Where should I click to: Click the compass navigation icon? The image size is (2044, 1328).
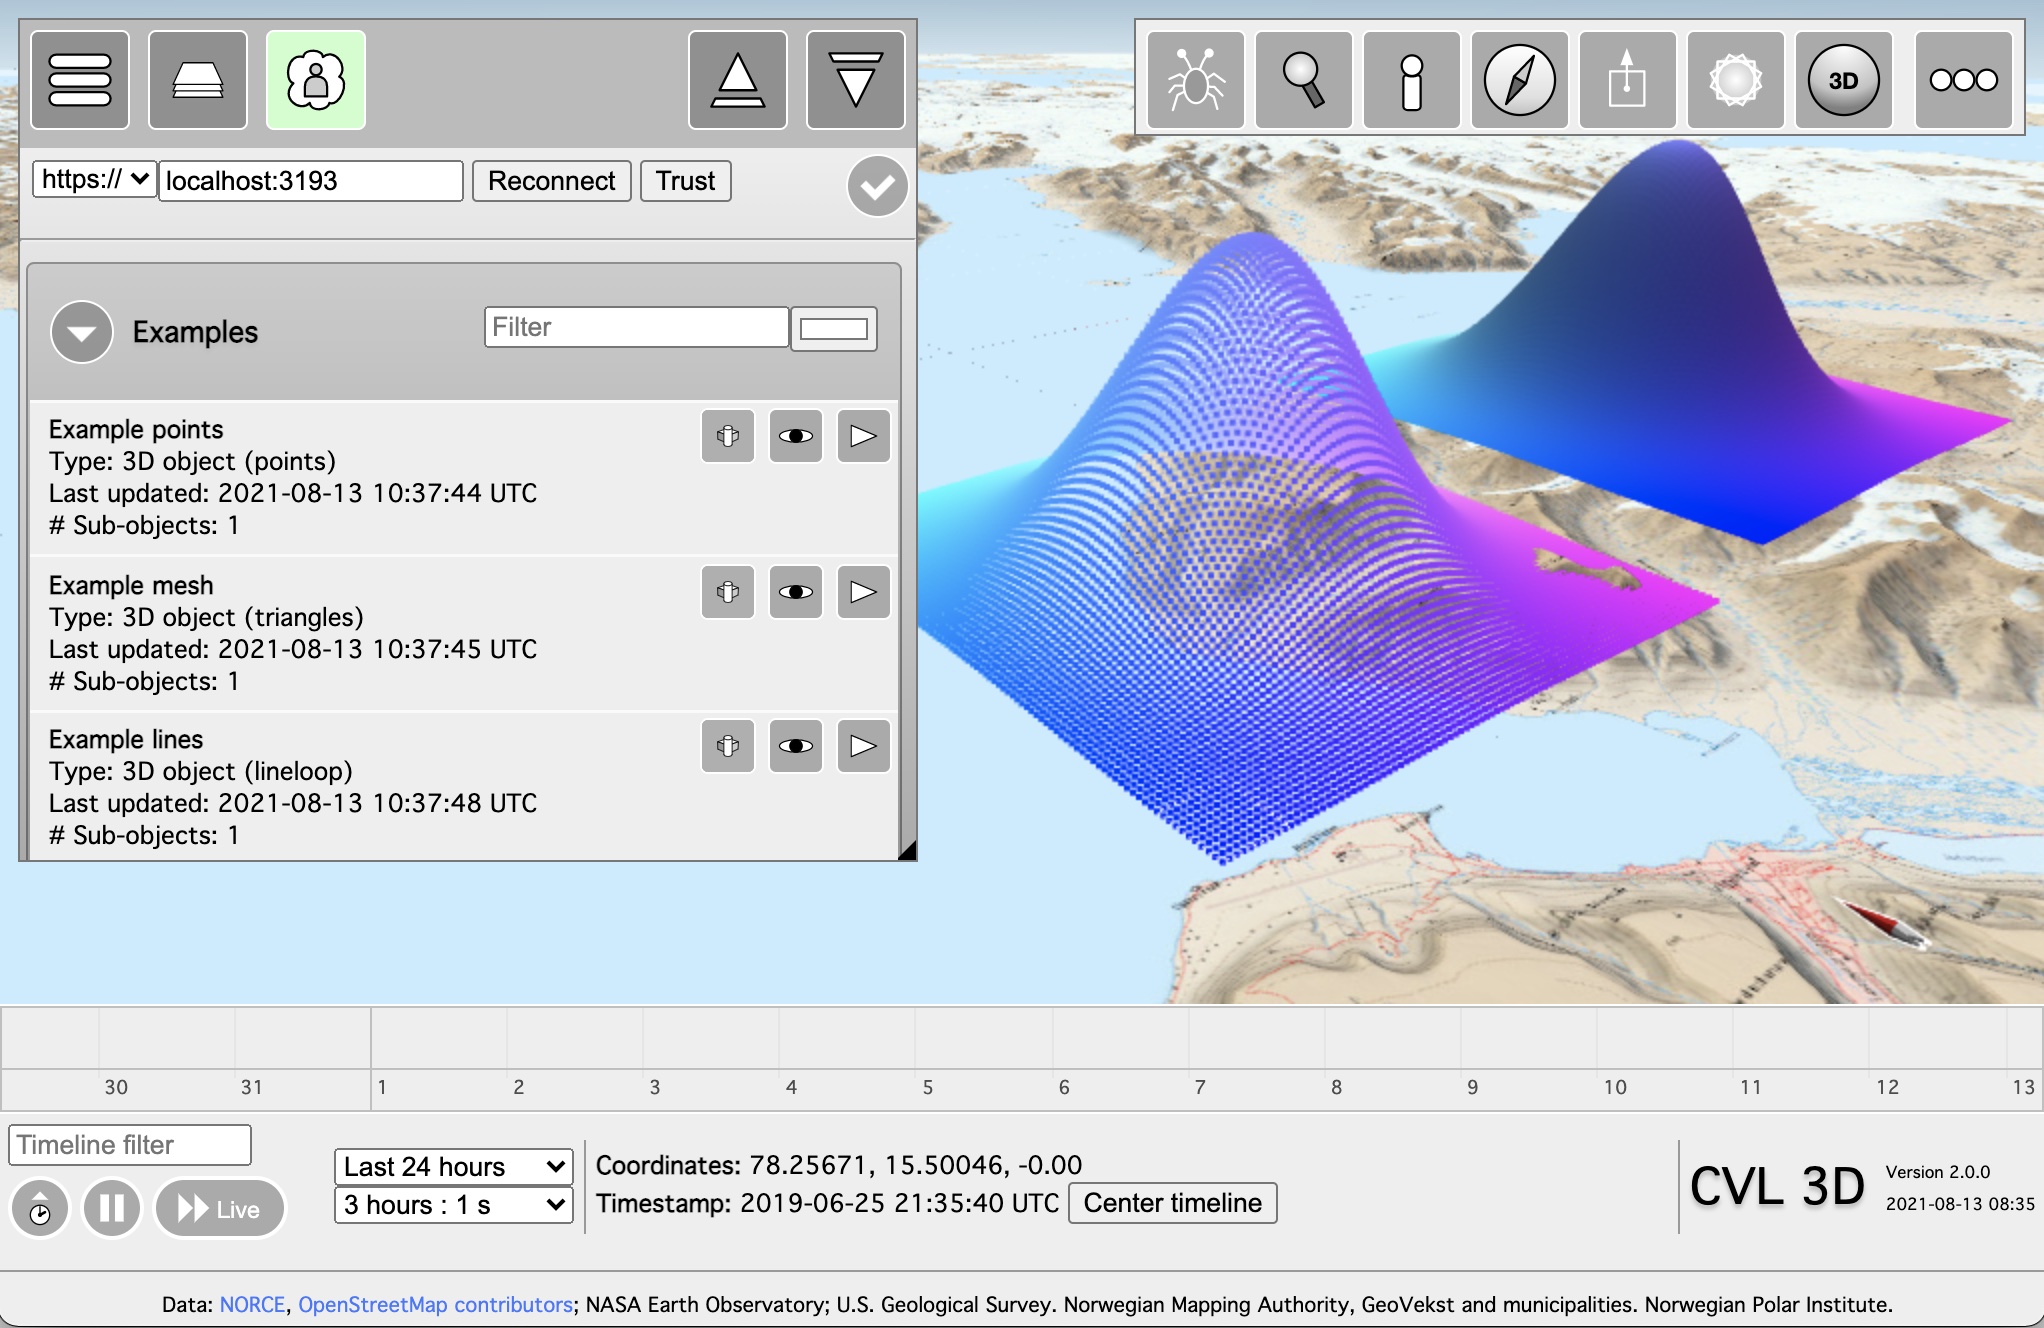click(x=1519, y=80)
